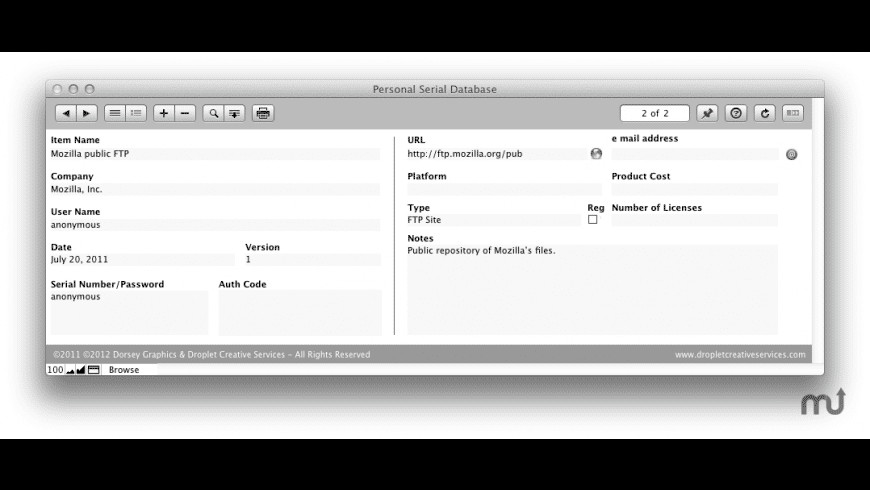Click the sort/import arrow icon
Image resolution: width=870 pixels, height=490 pixels.
point(235,113)
